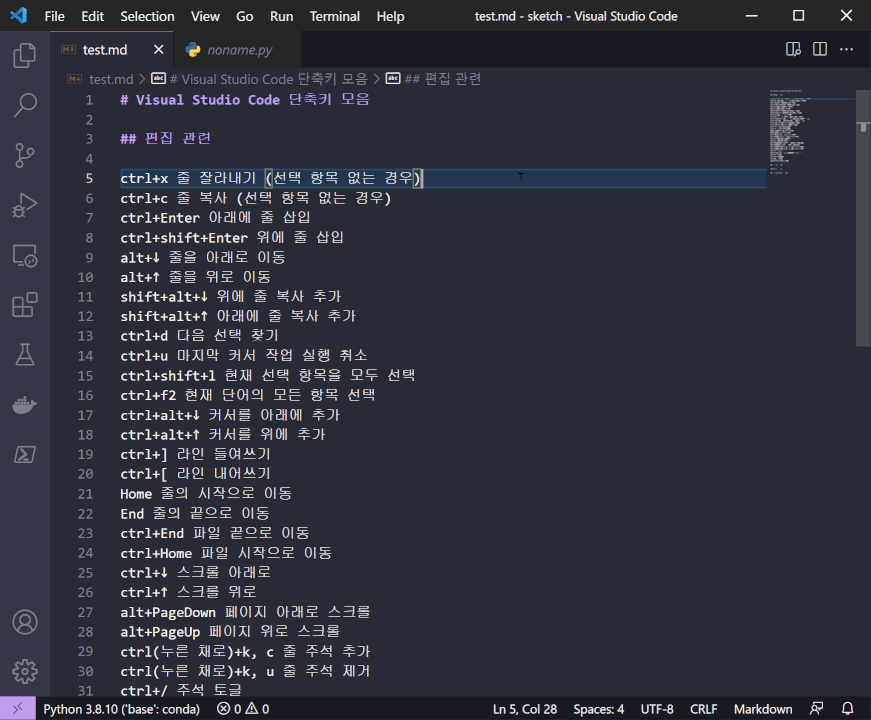871x720 pixels.
Task: Click line 'ctrl+End 파일 끝으로 이동'
Action: pos(214,533)
